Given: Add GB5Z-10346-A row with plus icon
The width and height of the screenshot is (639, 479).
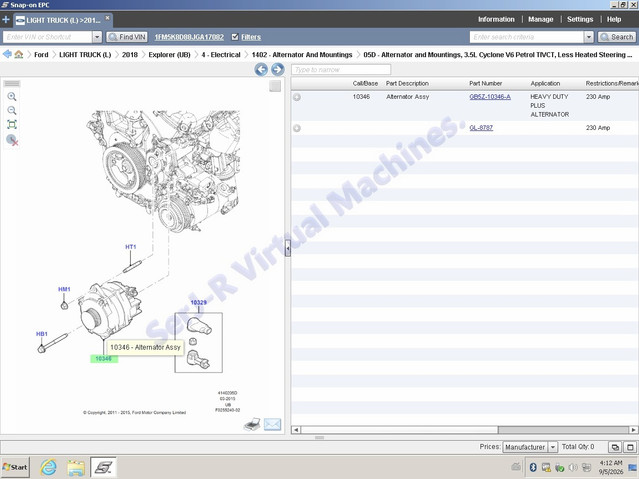Looking at the screenshot, I should coord(297,97).
